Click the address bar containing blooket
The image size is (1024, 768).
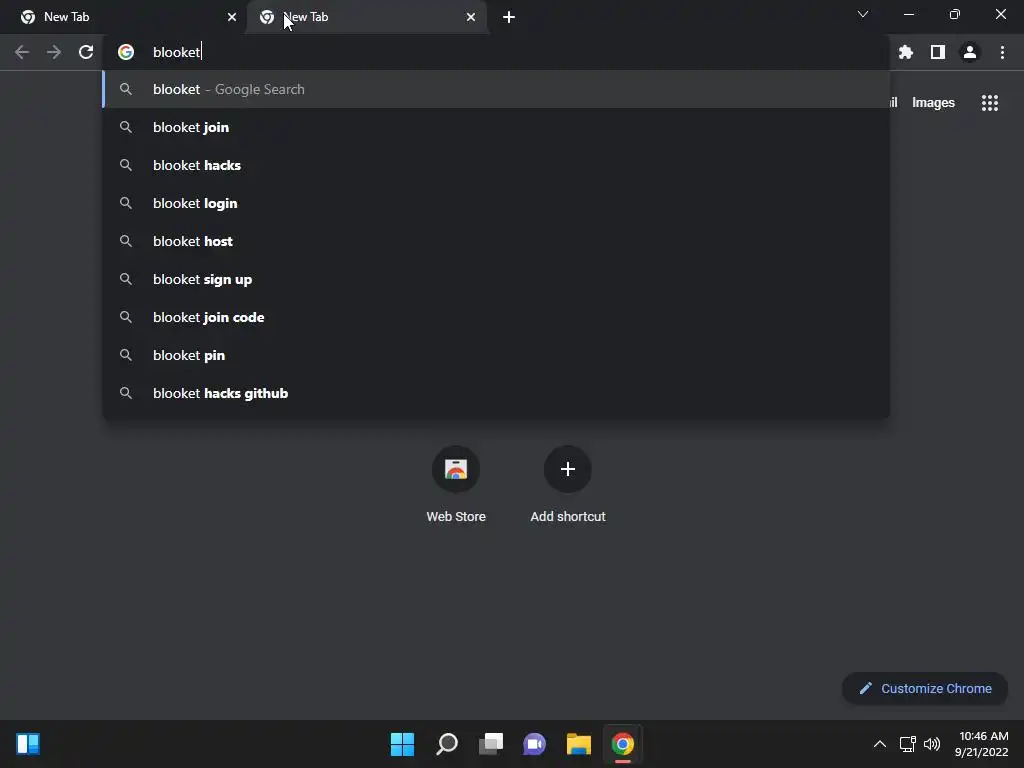pos(496,52)
